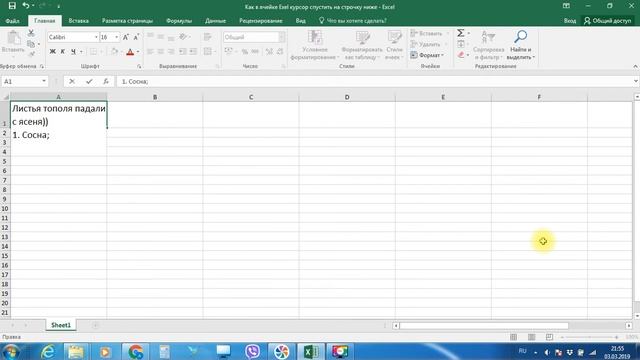Screen dimensions: 640x360
Task: Click the Select All corner triangle of the grid
Action: click(5, 97)
